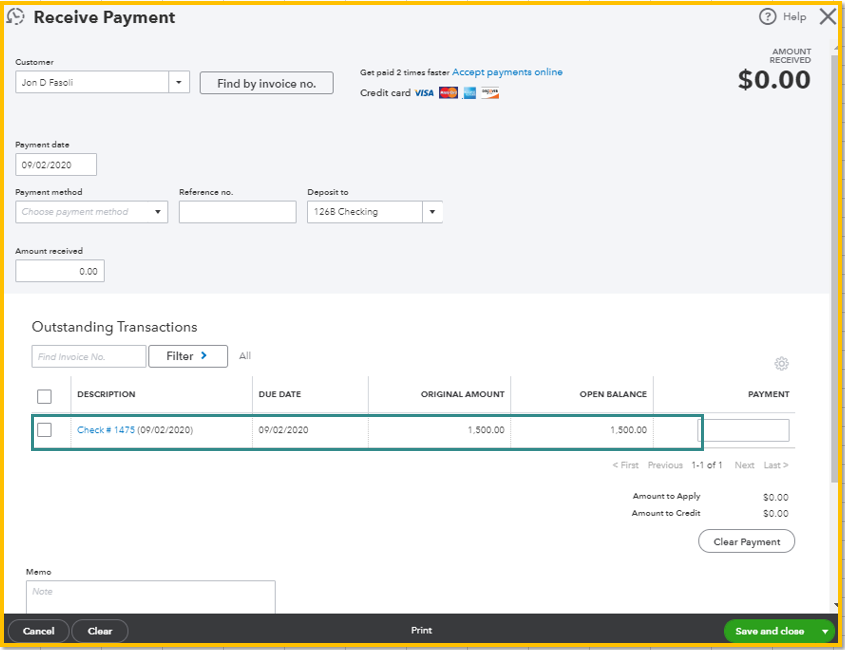The width and height of the screenshot is (845, 650).
Task: Go to First page of transactions
Action: point(625,465)
